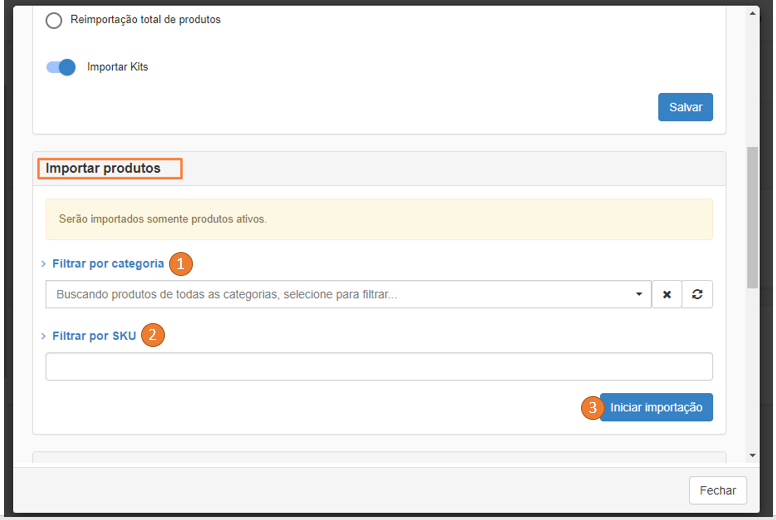Open the category selection dropdown
Viewport: 776px width, 520px height.
[x=348, y=295]
